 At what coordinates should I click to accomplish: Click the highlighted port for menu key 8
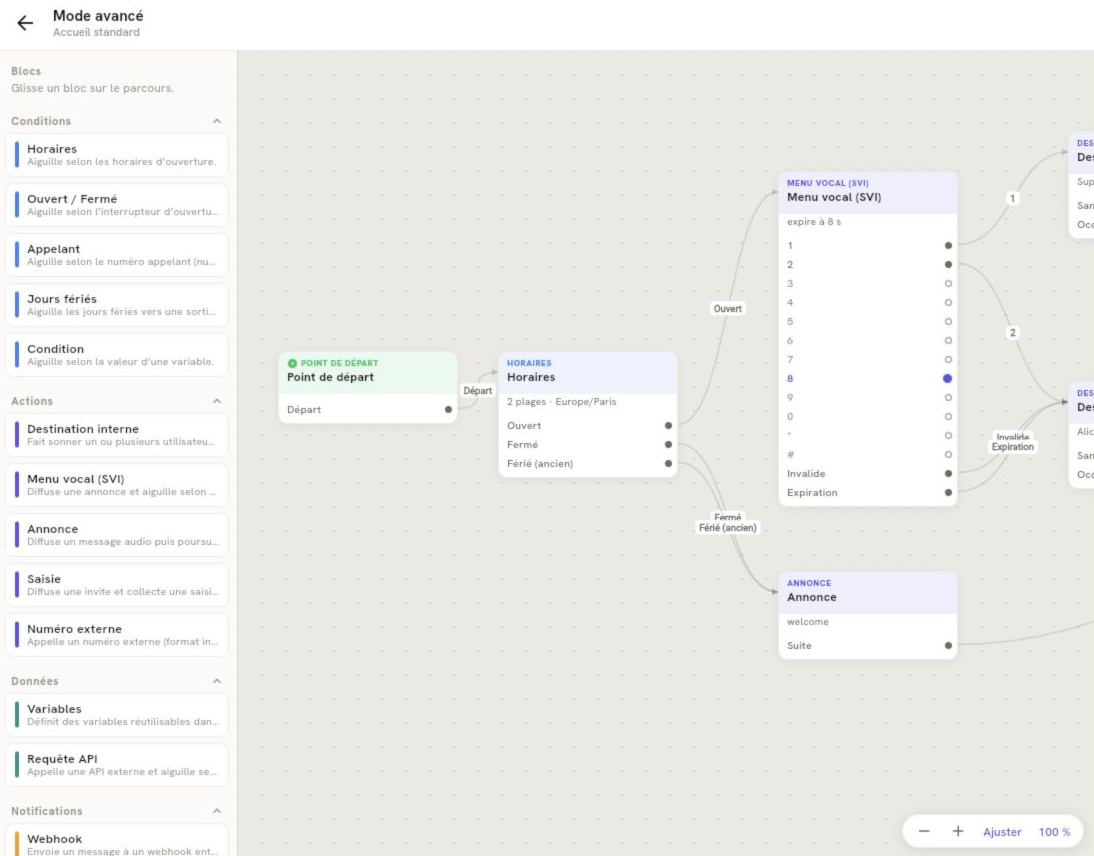click(947, 379)
